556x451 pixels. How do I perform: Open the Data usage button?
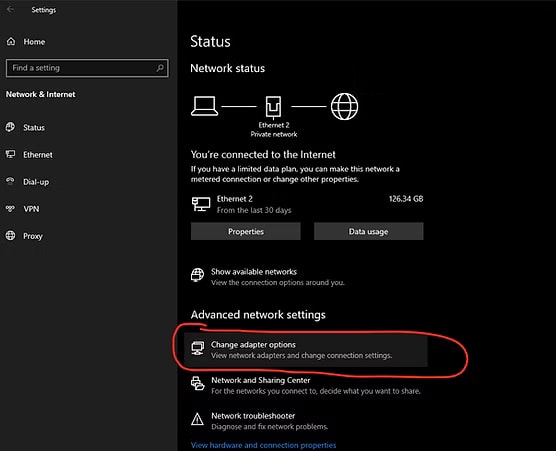[x=368, y=231]
